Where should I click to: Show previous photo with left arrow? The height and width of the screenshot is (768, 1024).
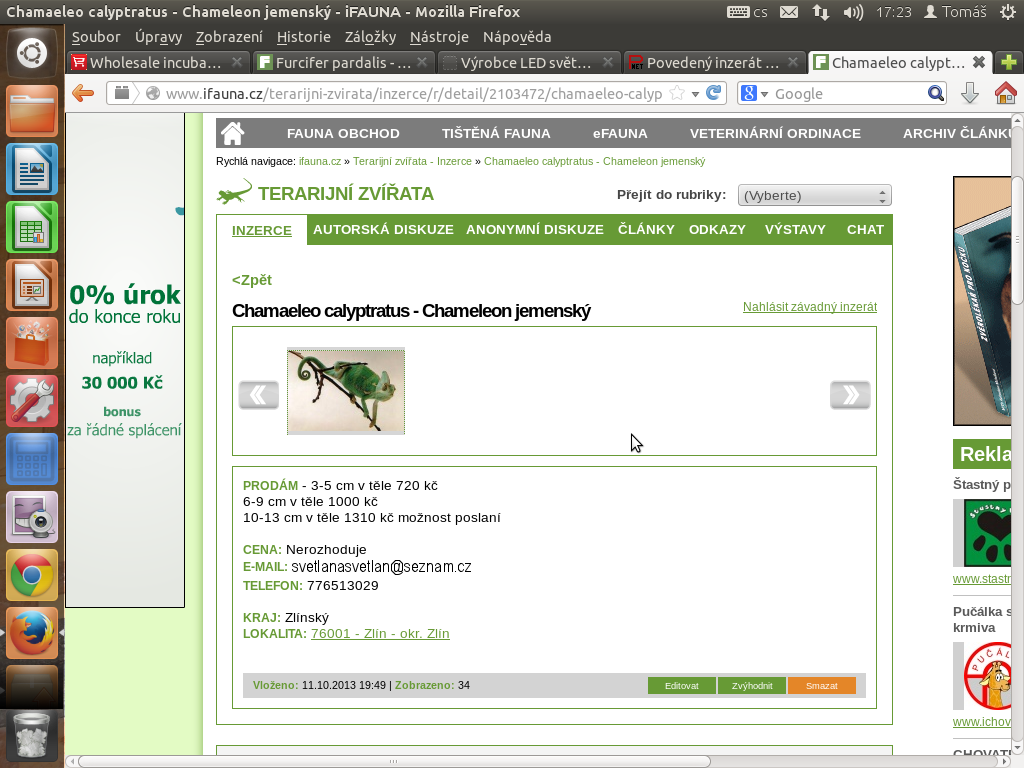point(258,395)
